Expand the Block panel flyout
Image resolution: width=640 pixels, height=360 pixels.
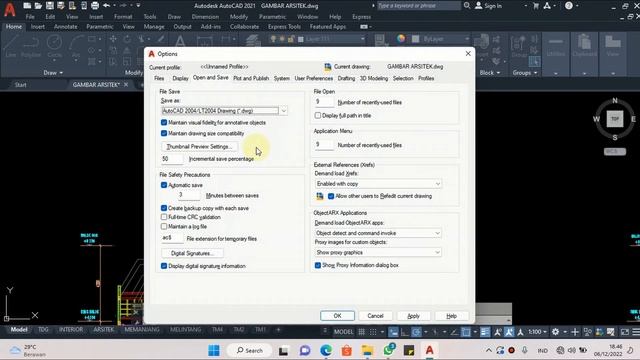tap(489, 73)
